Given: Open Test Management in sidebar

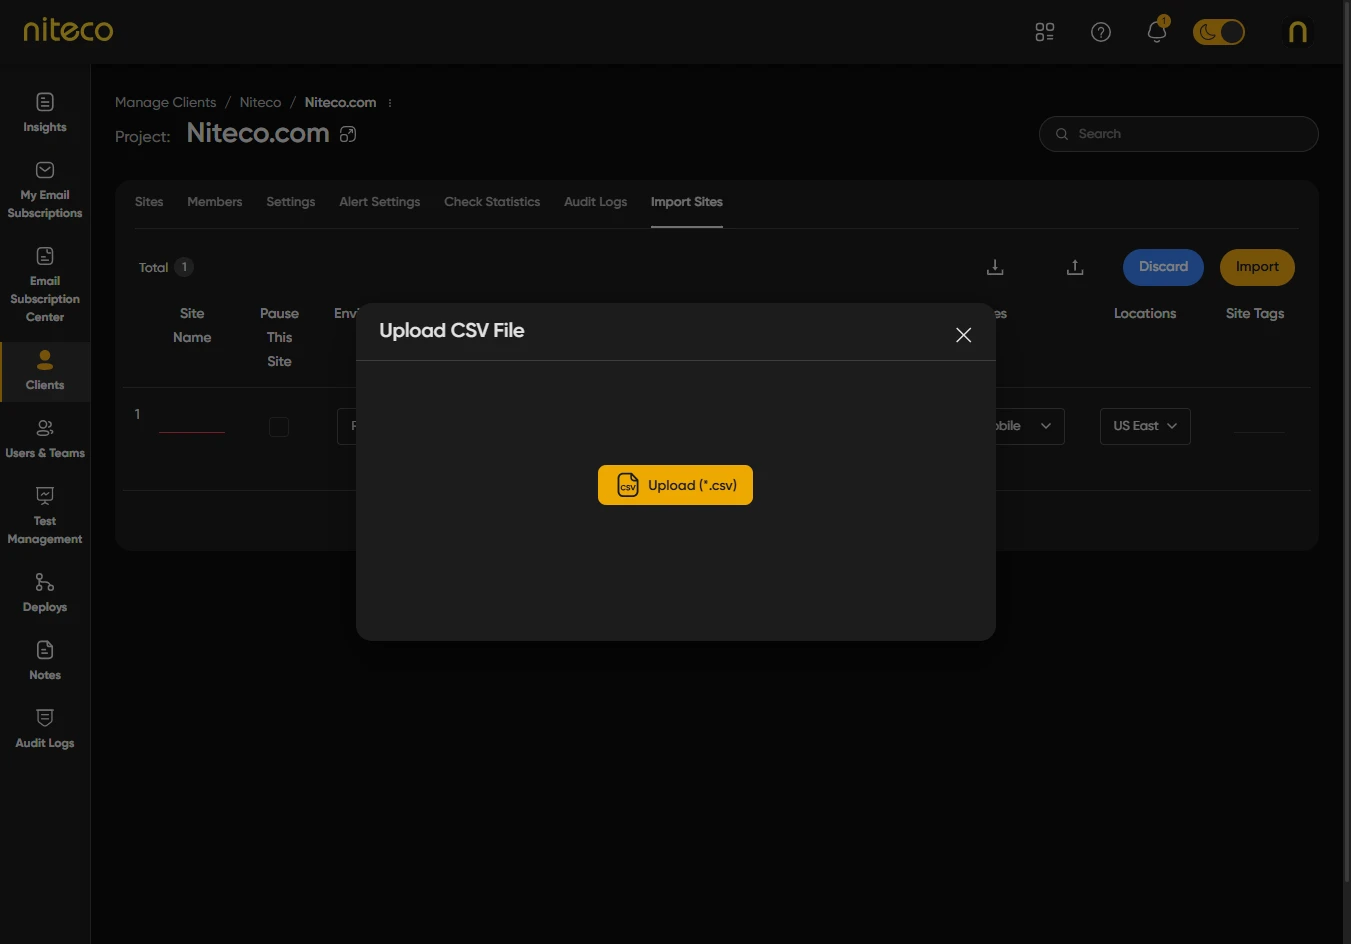Looking at the screenshot, I should point(45,516).
